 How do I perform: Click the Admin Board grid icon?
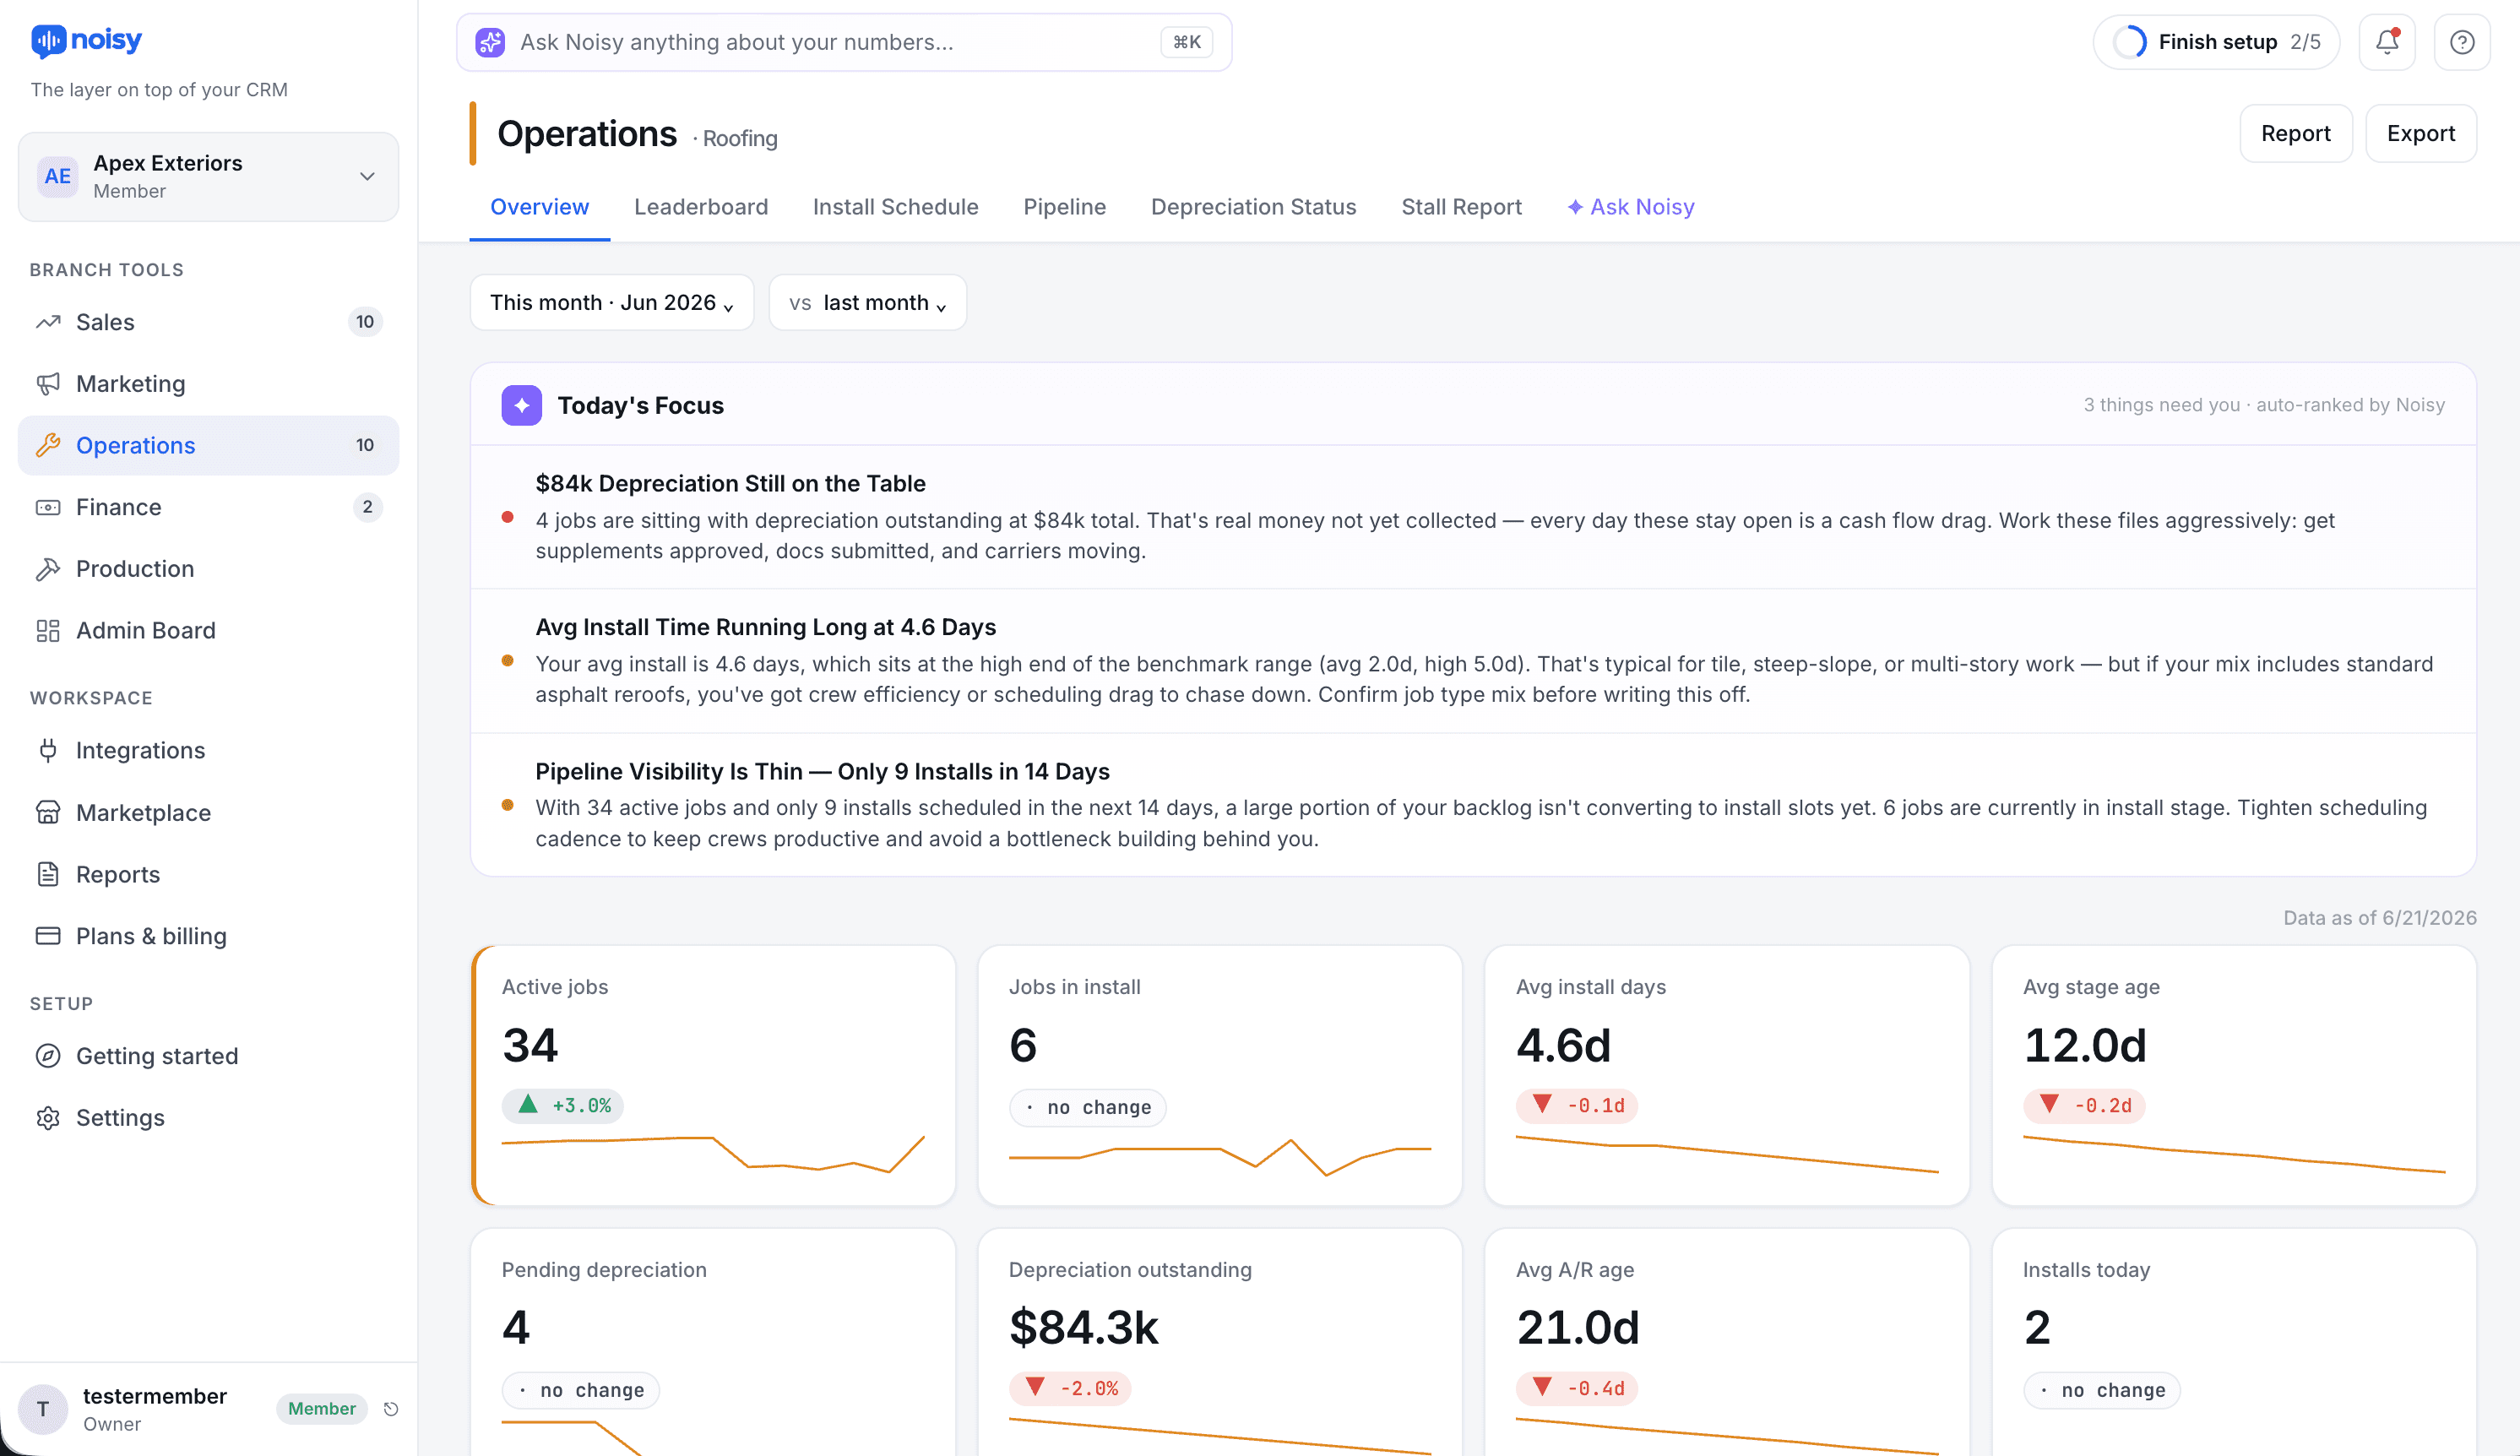48,631
